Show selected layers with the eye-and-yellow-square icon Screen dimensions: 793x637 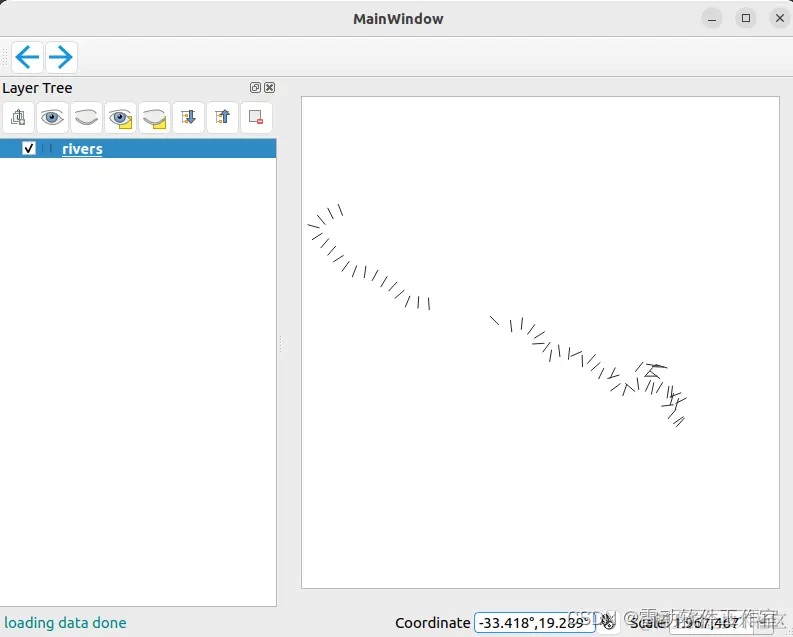120,117
